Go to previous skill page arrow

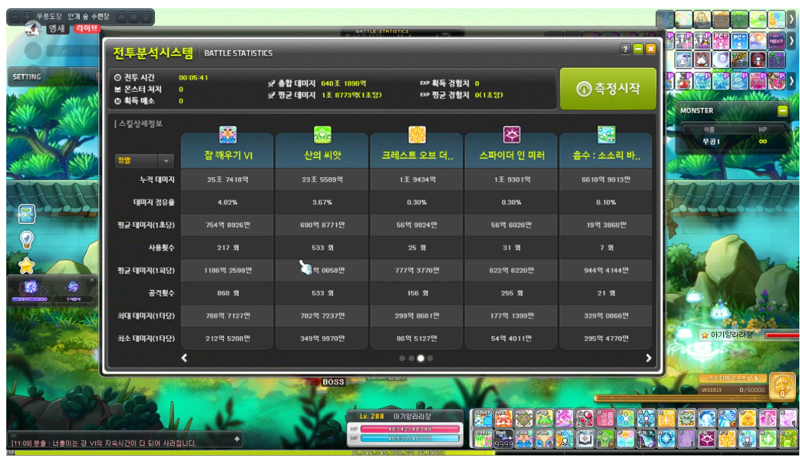[184, 358]
